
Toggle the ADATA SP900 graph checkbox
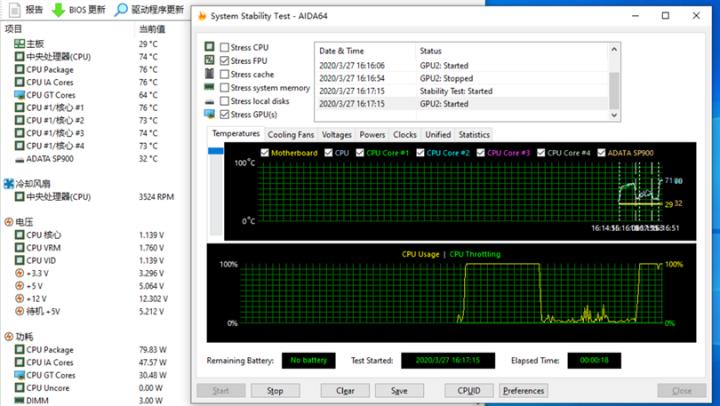point(601,152)
